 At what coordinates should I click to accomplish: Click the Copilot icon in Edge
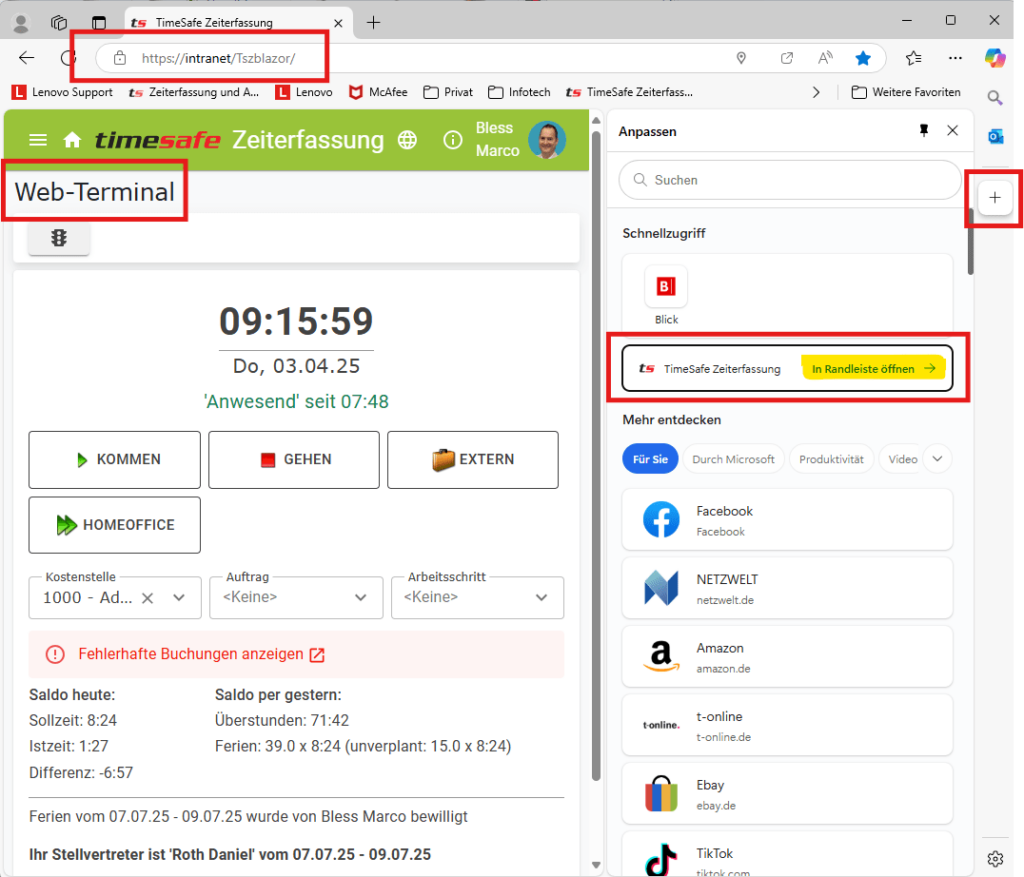(994, 58)
